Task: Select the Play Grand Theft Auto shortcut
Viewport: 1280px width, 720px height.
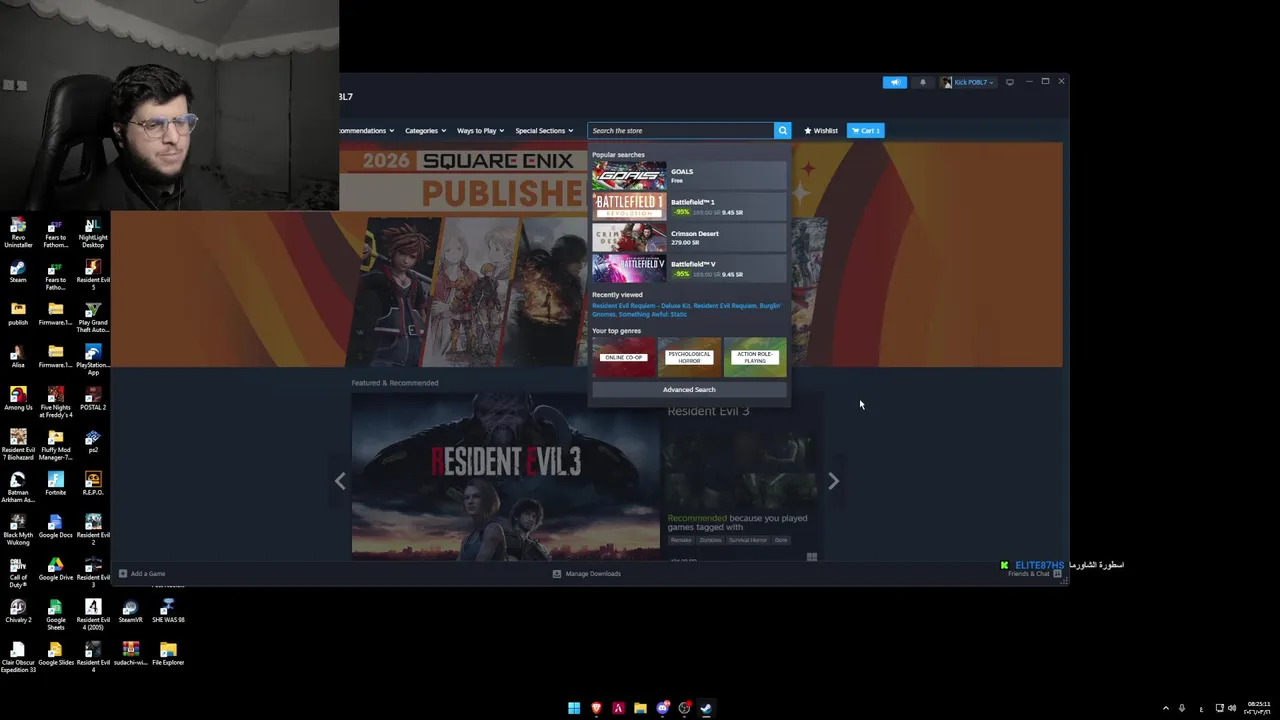Action: [x=93, y=318]
